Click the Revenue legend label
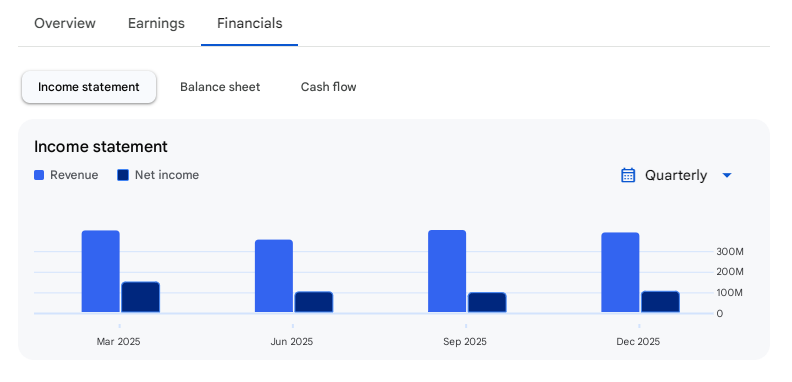 pyautogui.click(x=74, y=175)
